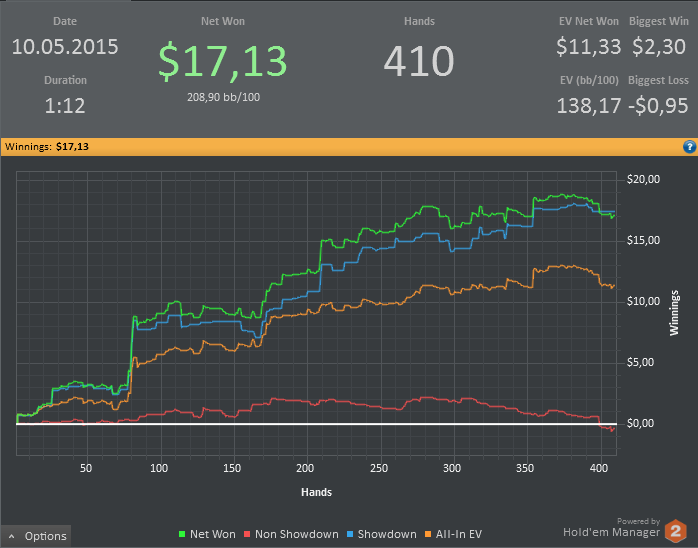698x548 pixels.
Task: Click the $15,00 y-axis tick label
Action: [x=643, y=240]
